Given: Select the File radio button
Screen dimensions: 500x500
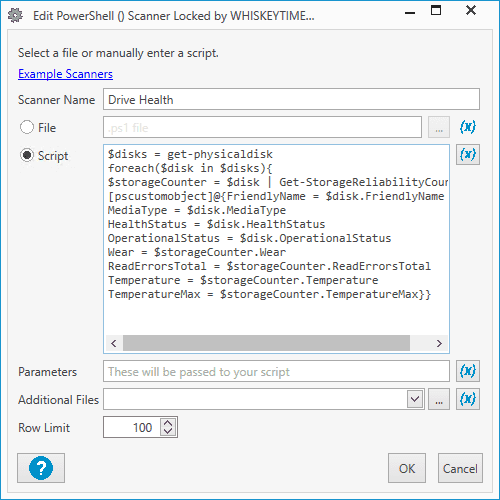Looking at the screenshot, I should [x=27, y=127].
